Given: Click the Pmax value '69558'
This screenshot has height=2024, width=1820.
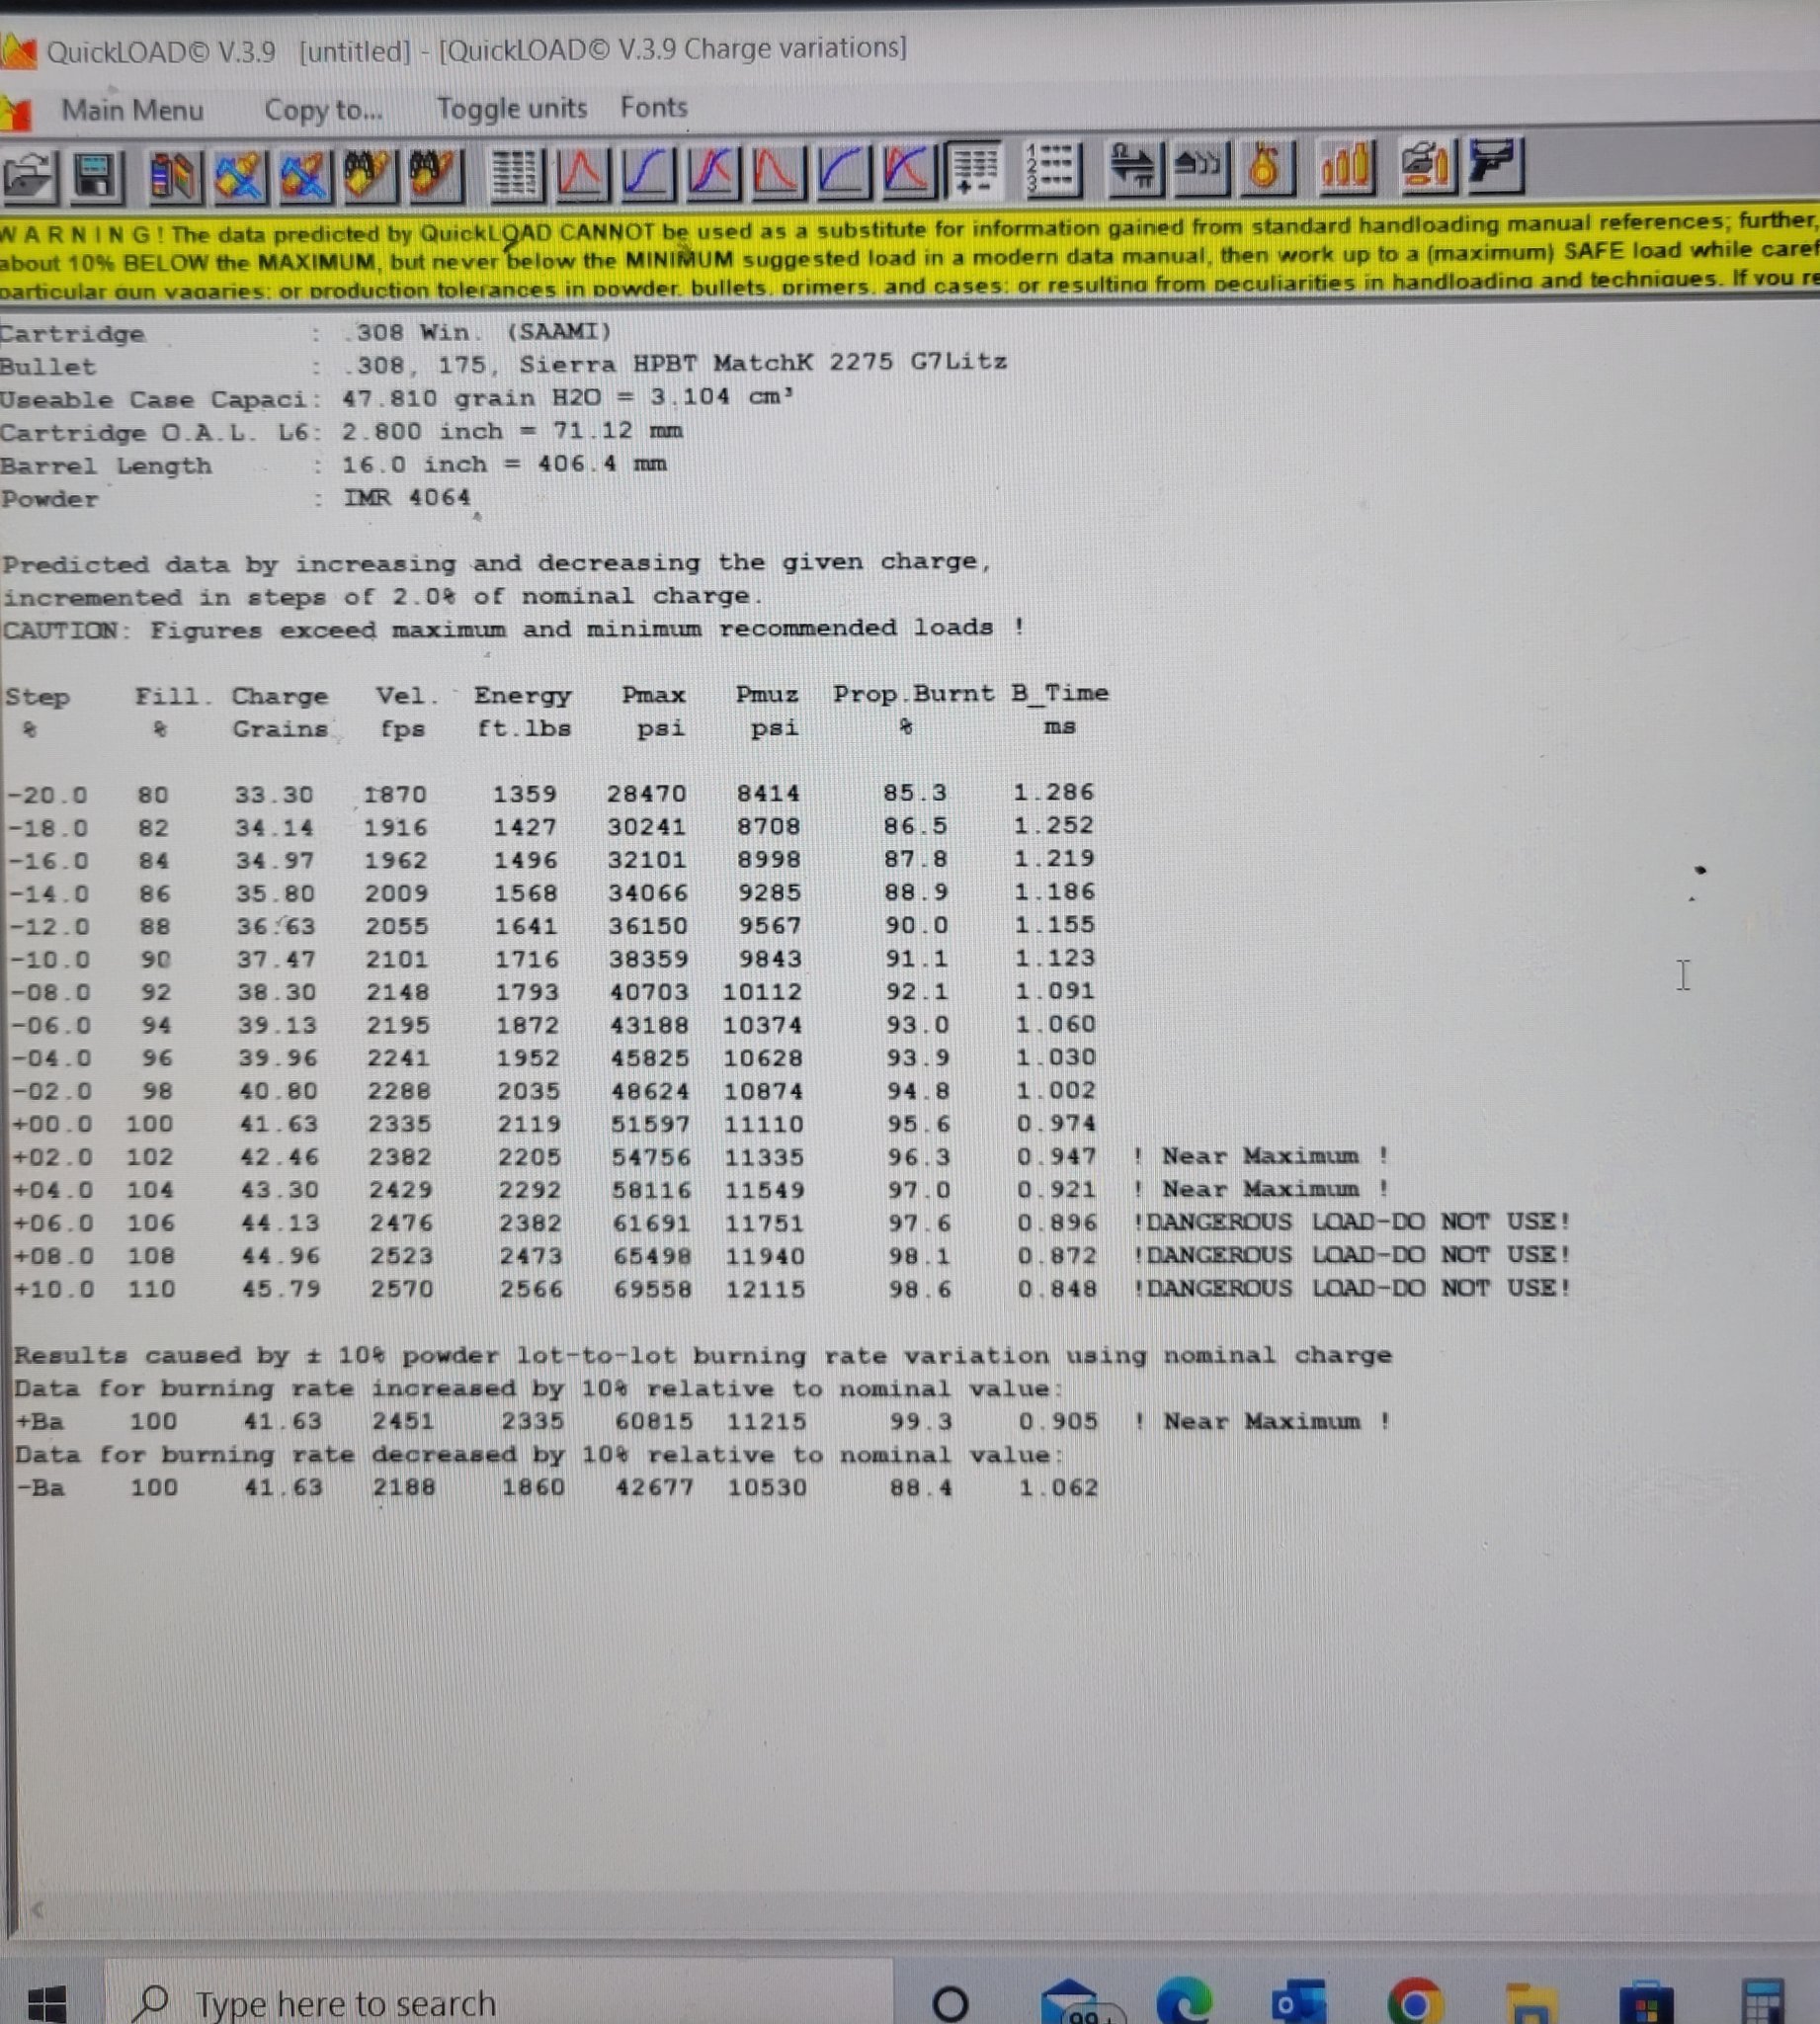Looking at the screenshot, I should coord(652,1289).
